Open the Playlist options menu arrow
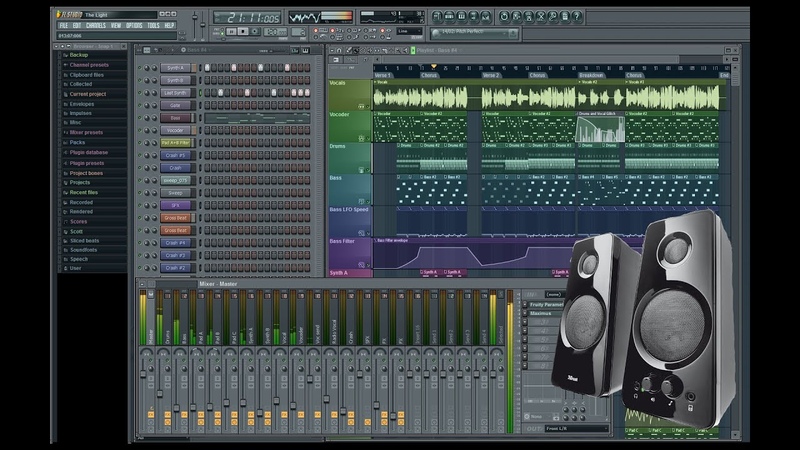Screen dimensions: 800x450 [x=331, y=50]
